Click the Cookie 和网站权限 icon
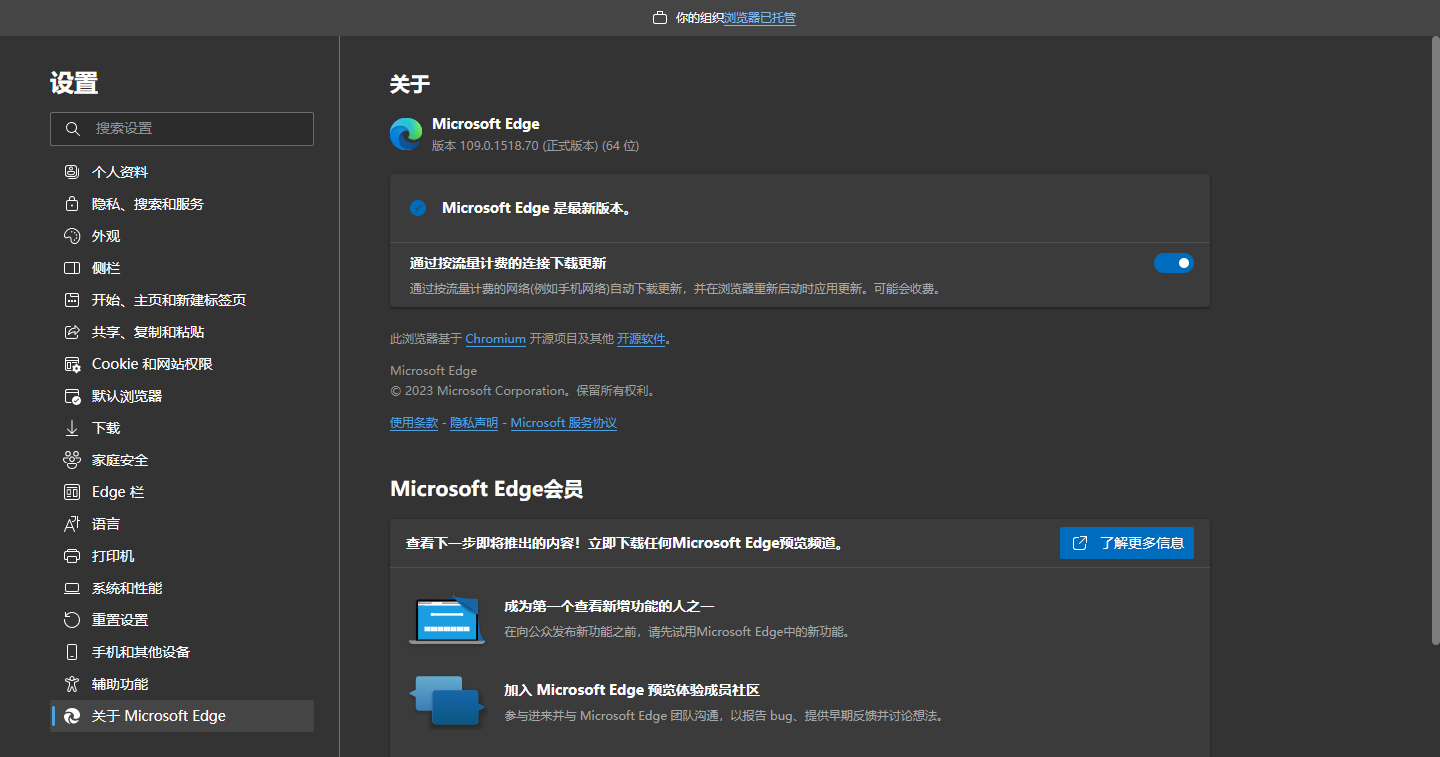 [x=71, y=363]
